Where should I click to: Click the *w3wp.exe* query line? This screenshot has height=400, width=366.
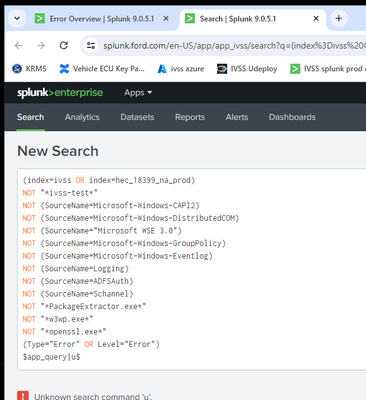coord(58,319)
